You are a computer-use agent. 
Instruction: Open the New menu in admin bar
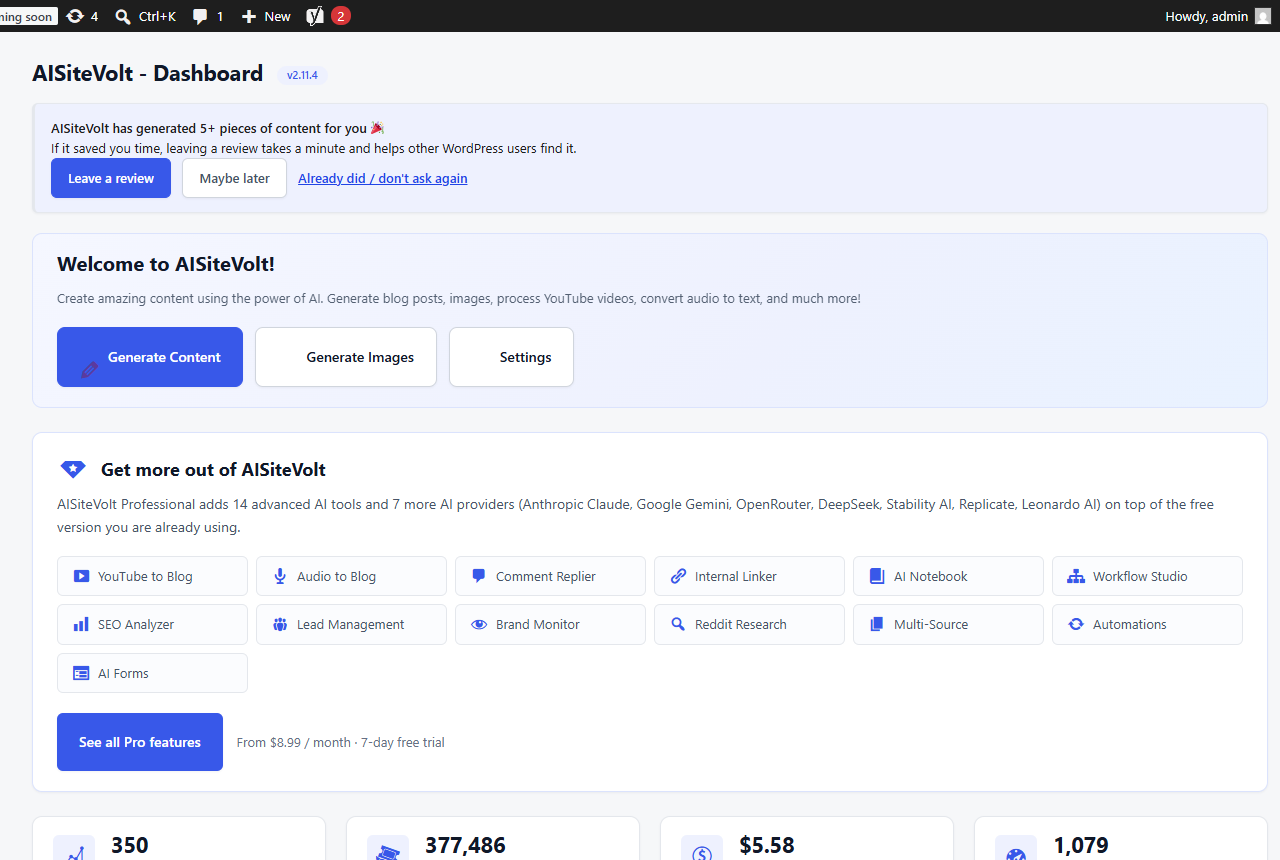(x=266, y=16)
